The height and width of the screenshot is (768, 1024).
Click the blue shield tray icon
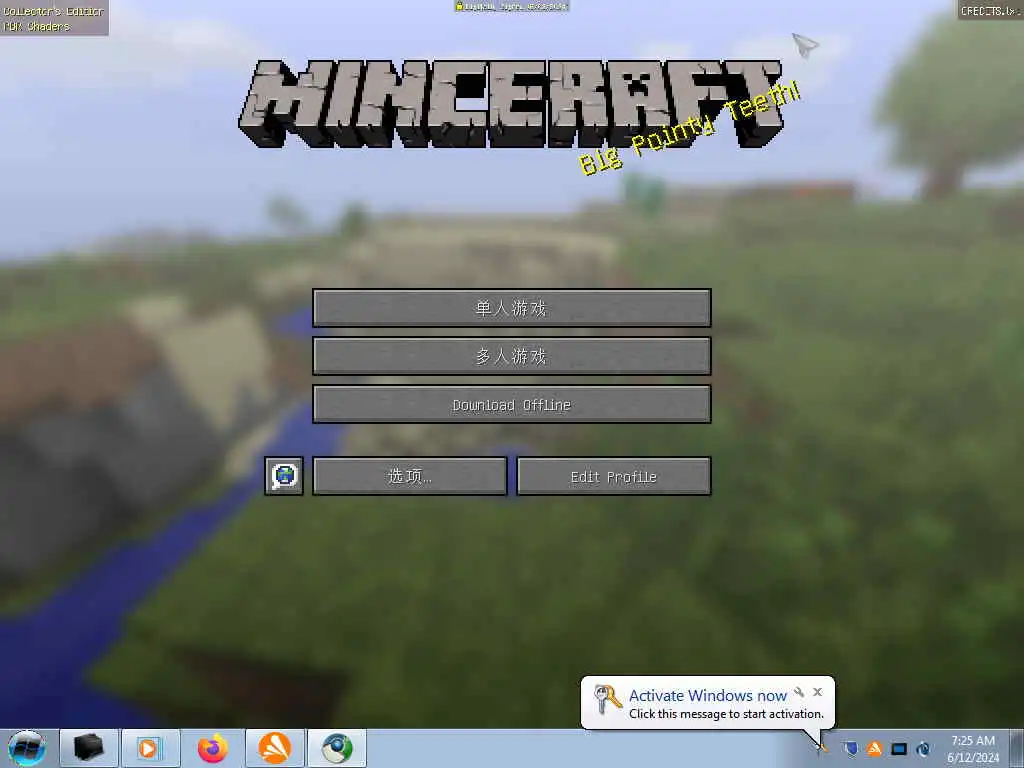click(x=850, y=748)
